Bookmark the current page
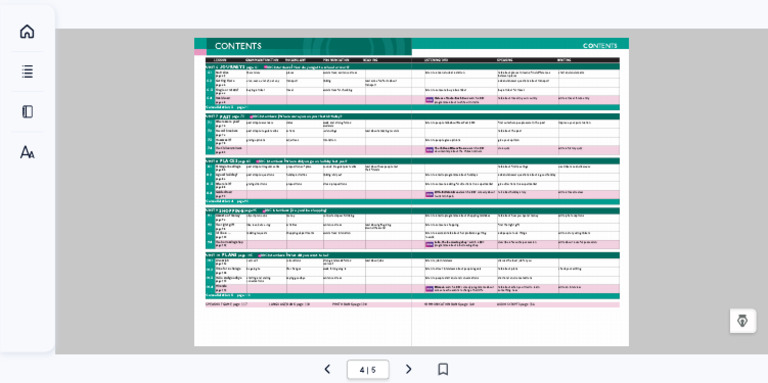Screen dimensions: 768x383 click(443, 369)
